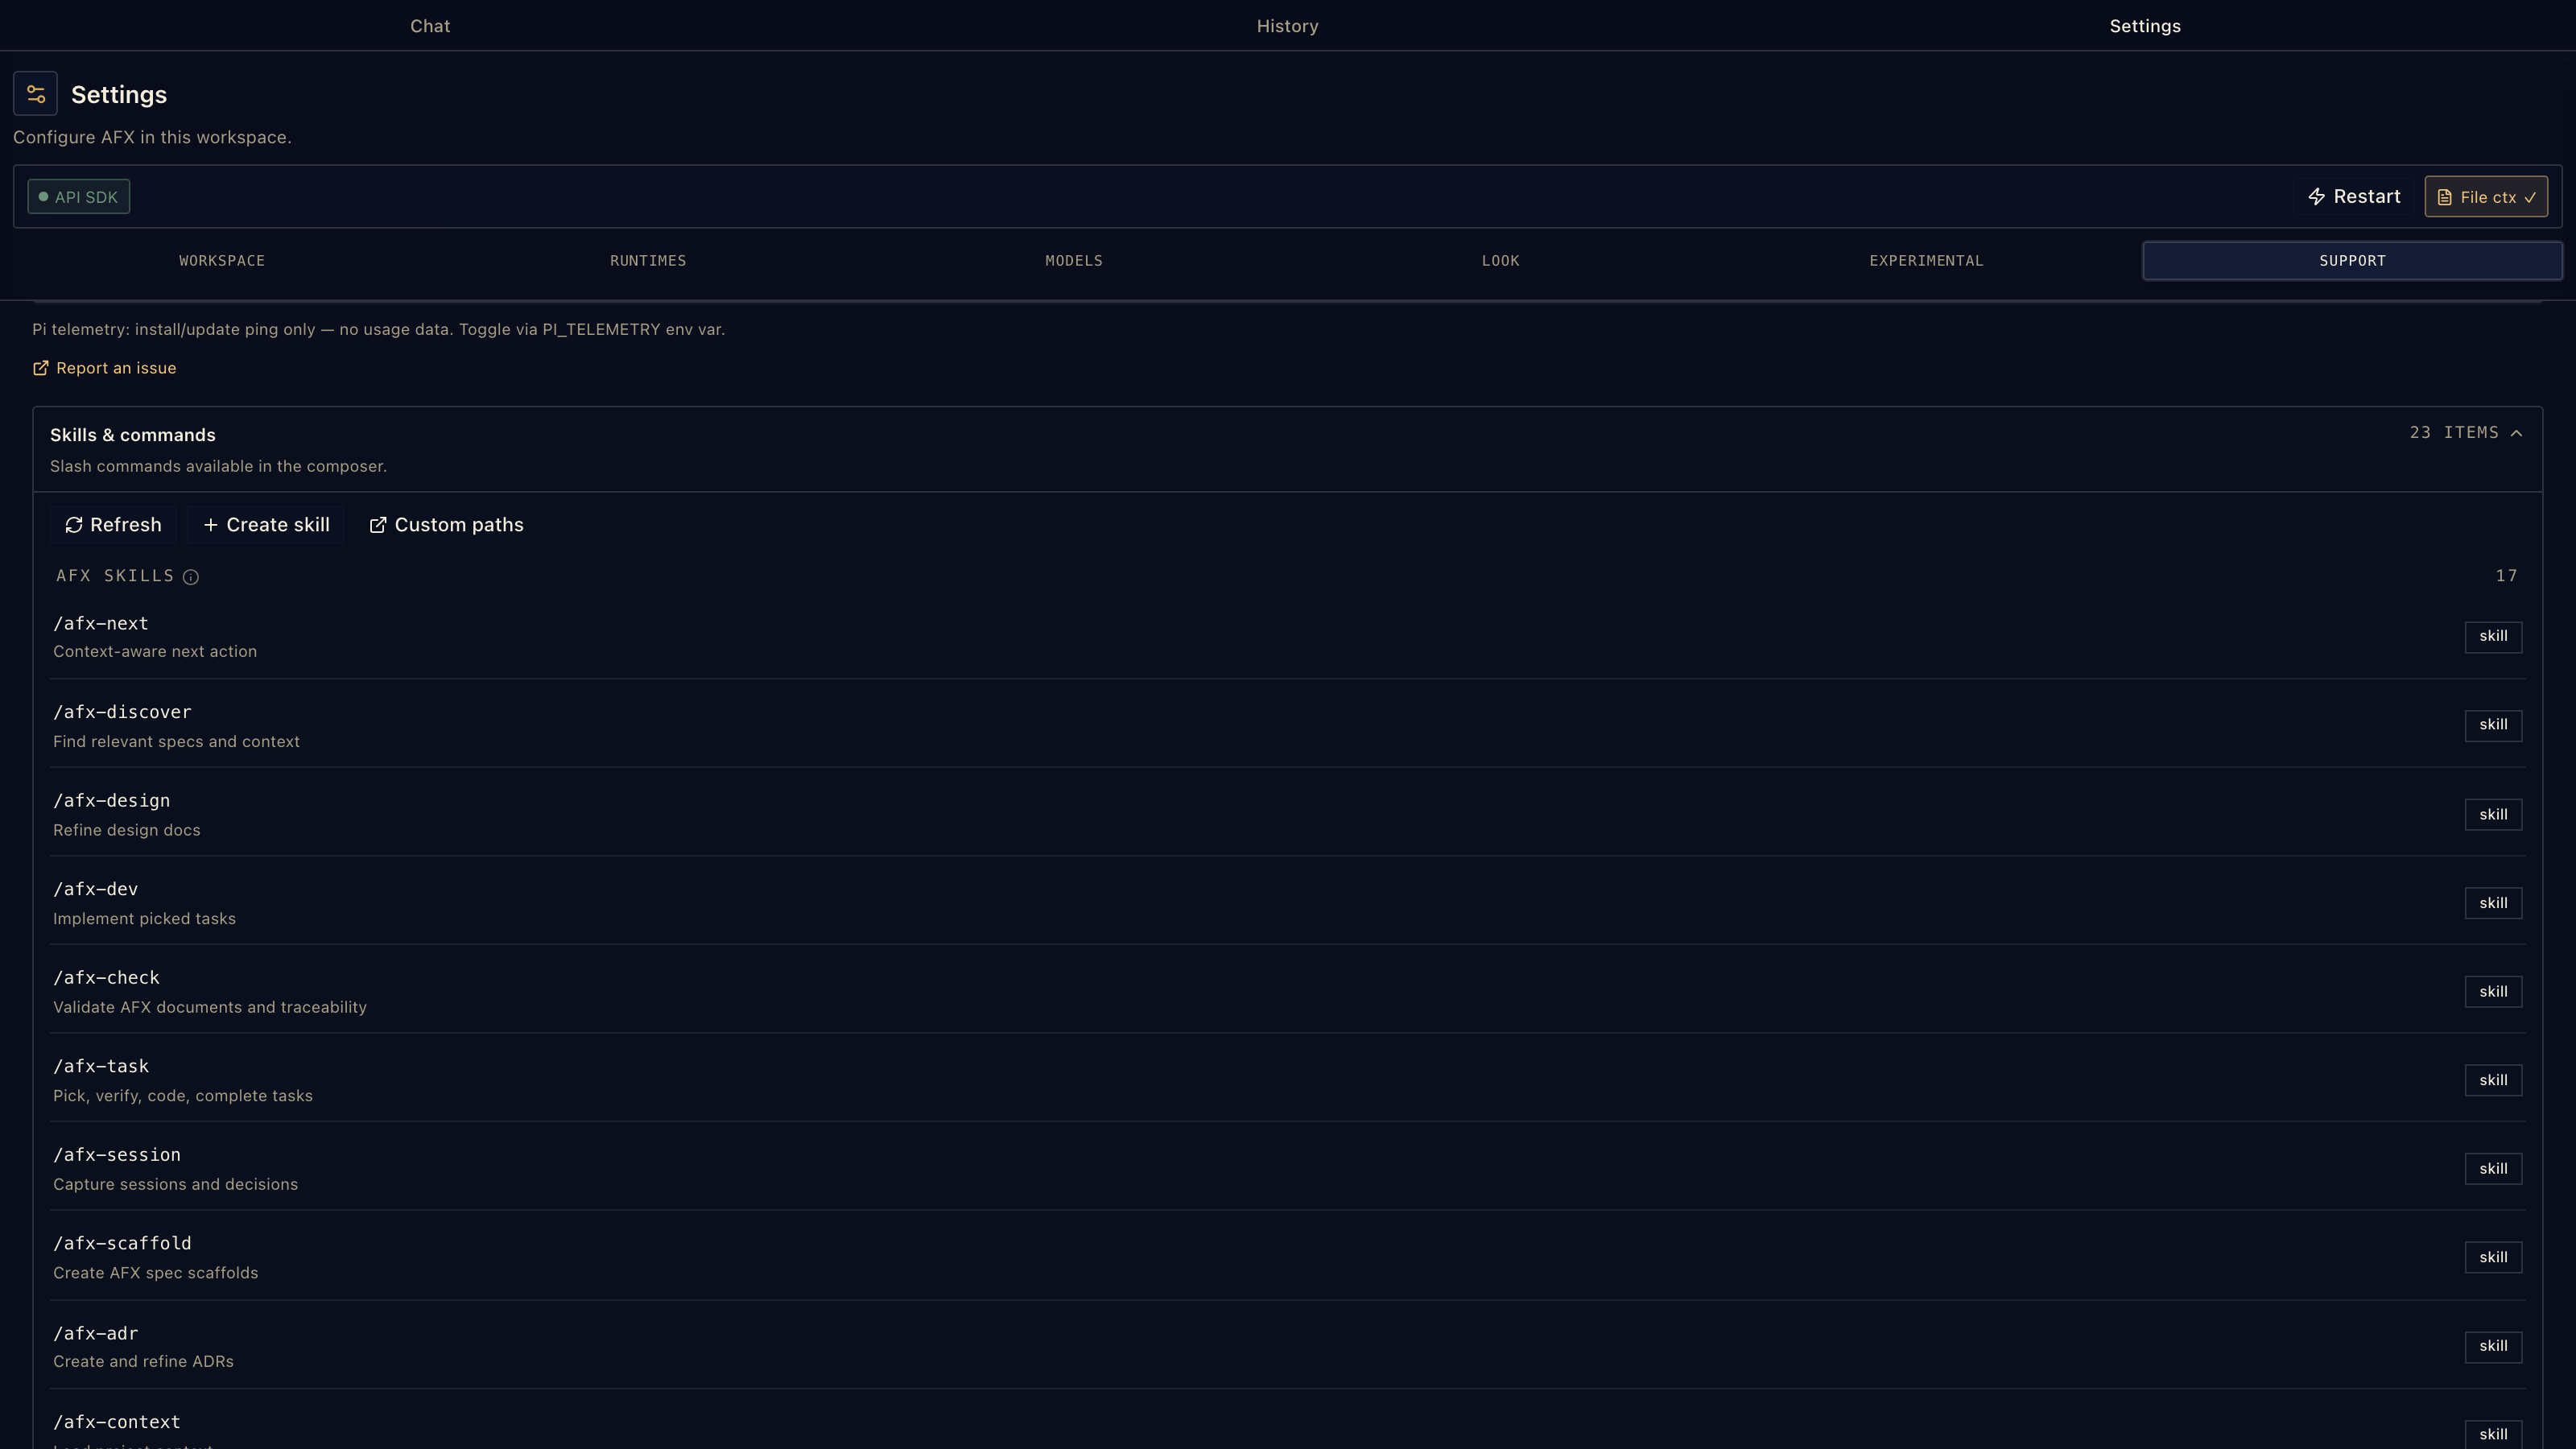Click the skill badge for /afx-dev
The image size is (2576, 1449).
(2493, 903)
